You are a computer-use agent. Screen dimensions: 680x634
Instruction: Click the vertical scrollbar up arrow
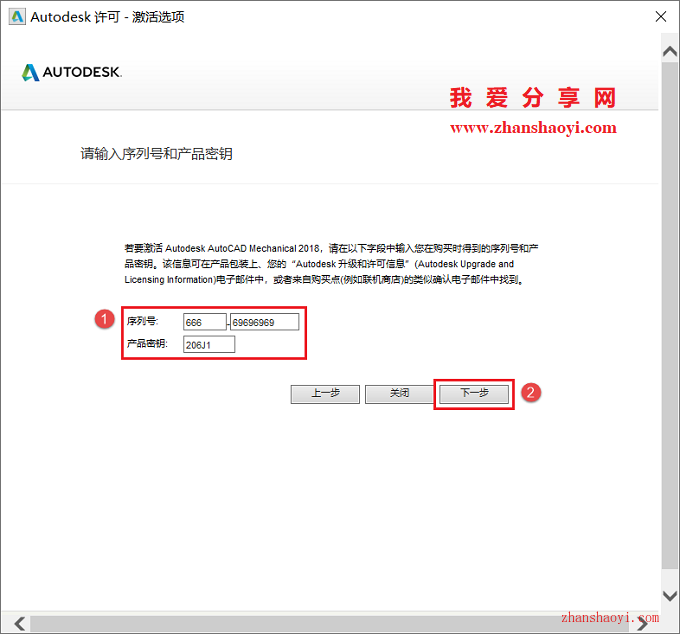coord(670,52)
